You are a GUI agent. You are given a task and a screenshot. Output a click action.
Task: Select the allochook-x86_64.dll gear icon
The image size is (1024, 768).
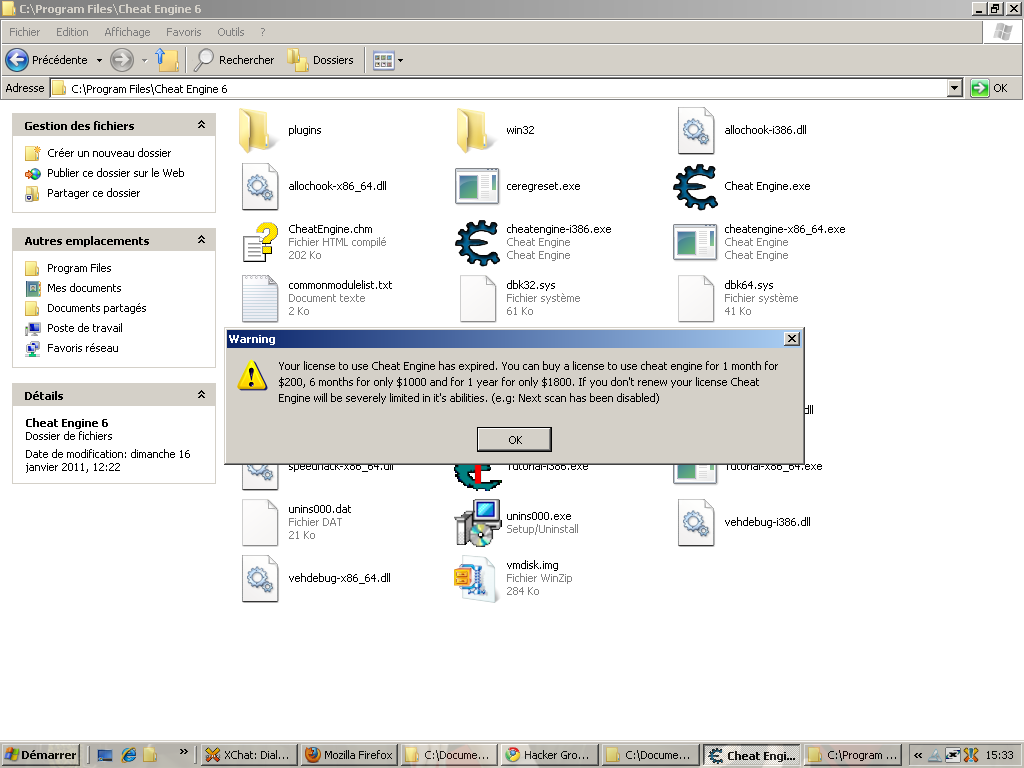[260, 187]
